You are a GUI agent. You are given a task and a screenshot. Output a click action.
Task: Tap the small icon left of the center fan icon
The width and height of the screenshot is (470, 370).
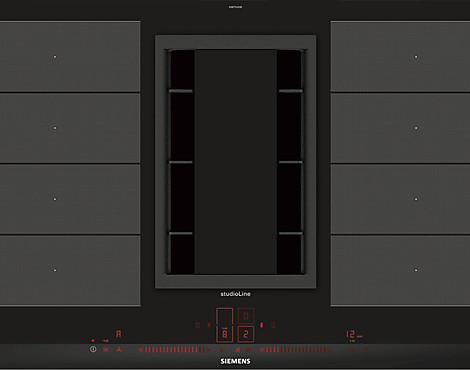point(222,350)
